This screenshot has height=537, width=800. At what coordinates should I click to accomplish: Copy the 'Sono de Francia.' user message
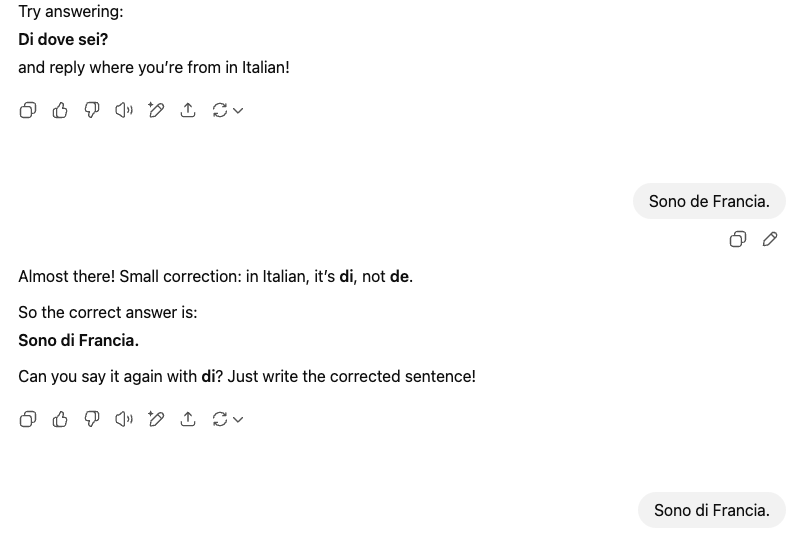[x=738, y=239]
